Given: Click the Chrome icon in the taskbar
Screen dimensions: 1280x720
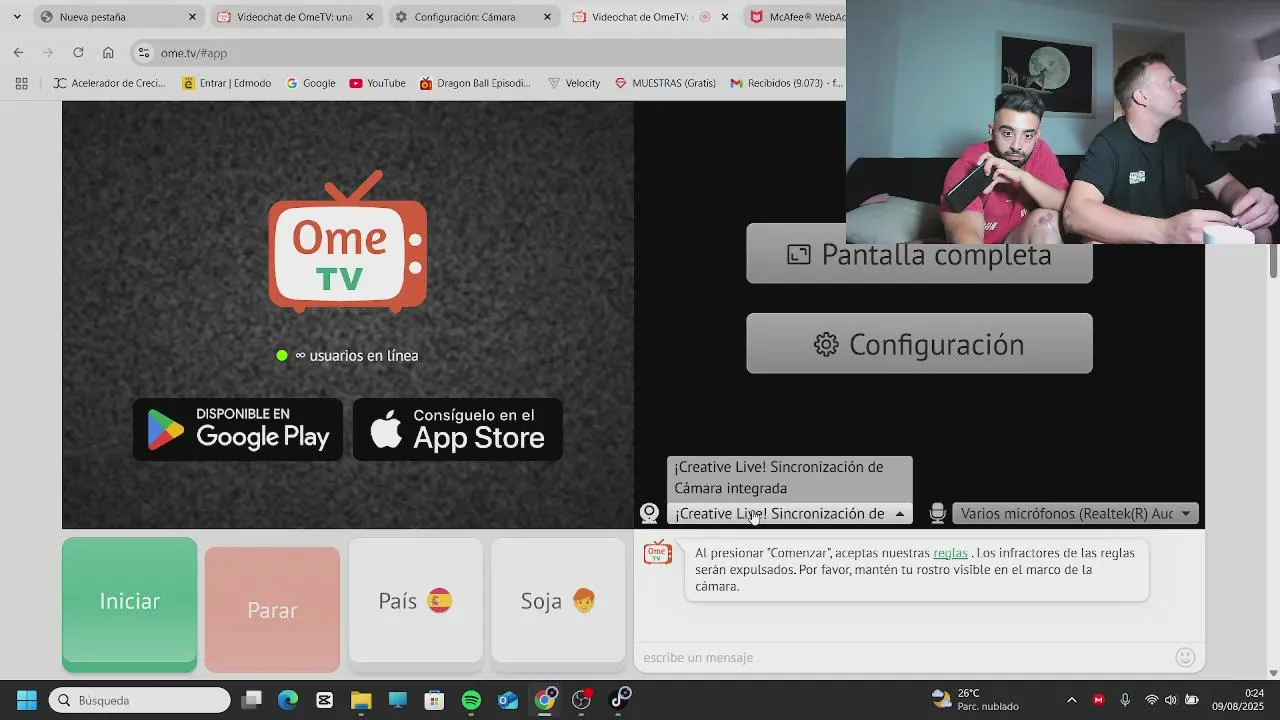Looking at the screenshot, I should (545, 700).
